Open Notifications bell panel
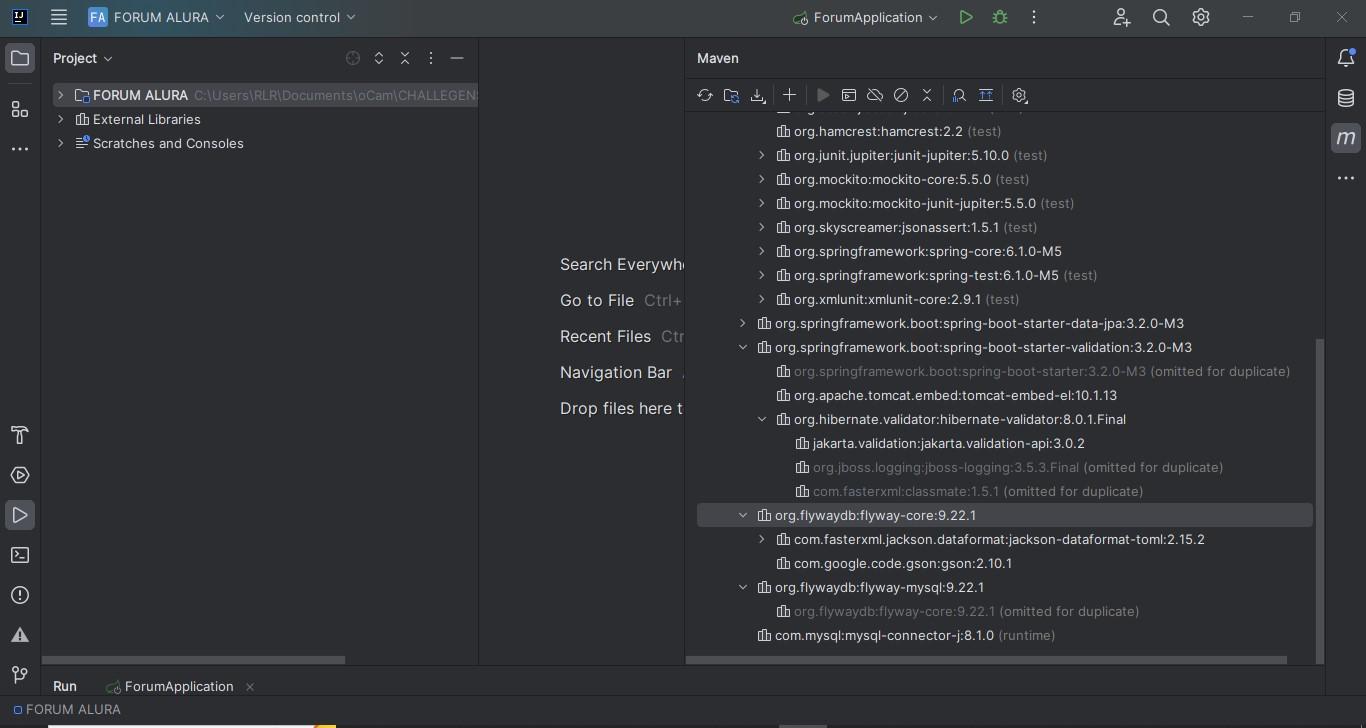Viewport: 1366px width, 728px height. tap(1346, 58)
